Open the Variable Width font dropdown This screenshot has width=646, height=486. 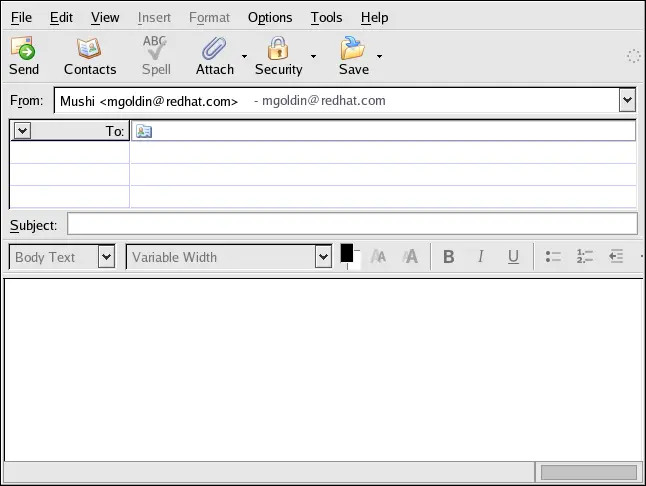tap(323, 257)
